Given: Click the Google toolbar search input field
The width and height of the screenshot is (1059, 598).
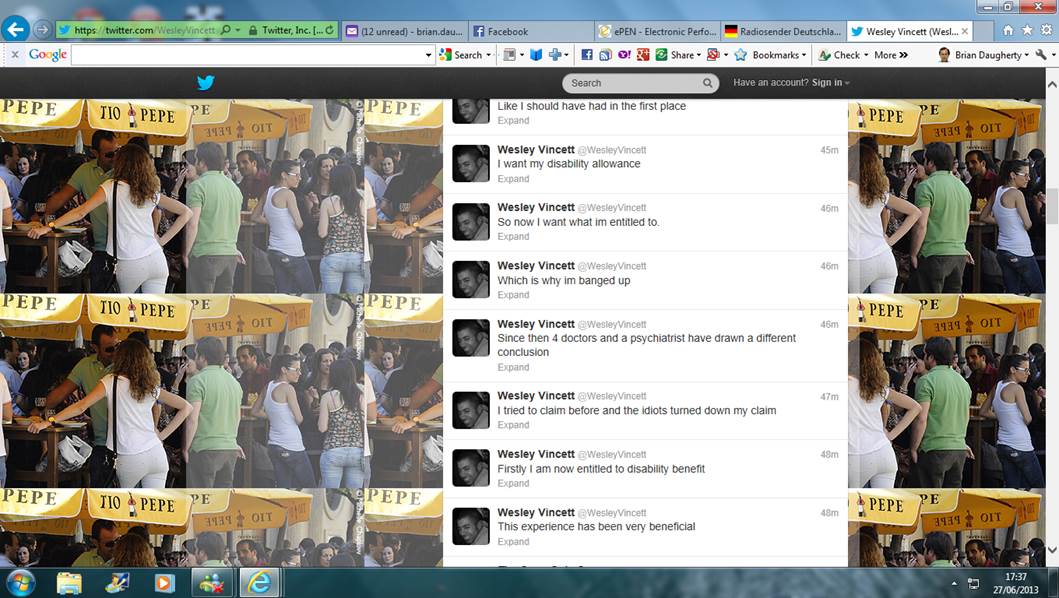Looking at the screenshot, I should click(247, 55).
